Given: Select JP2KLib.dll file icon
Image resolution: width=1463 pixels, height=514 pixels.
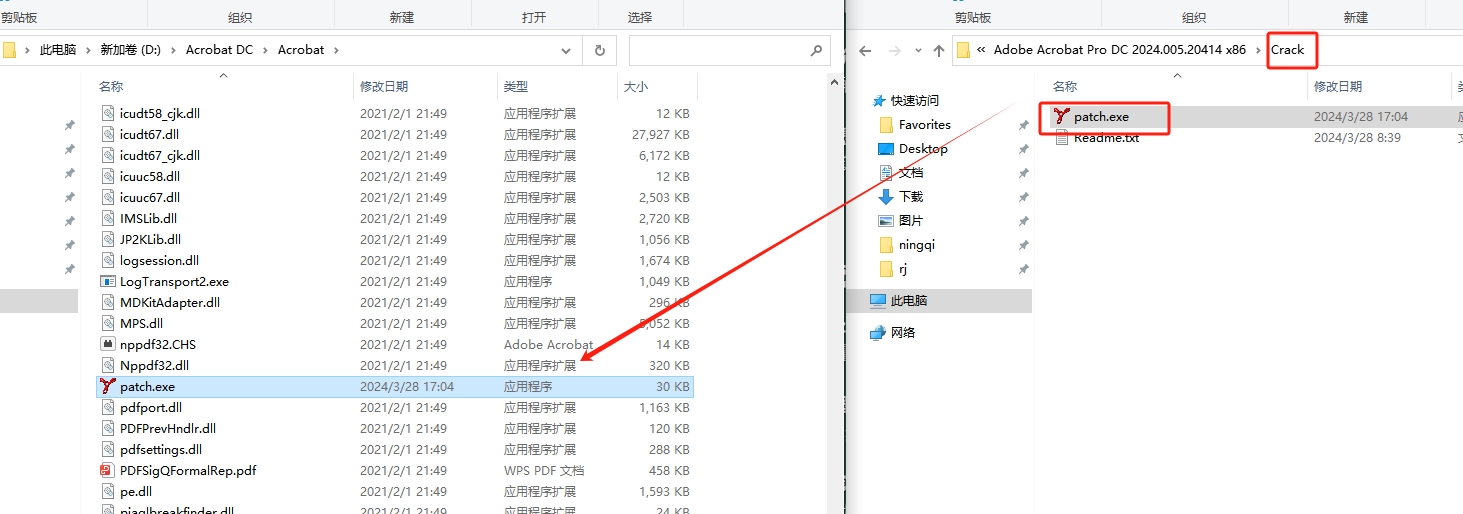Looking at the screenshot, I should (108, 239).
